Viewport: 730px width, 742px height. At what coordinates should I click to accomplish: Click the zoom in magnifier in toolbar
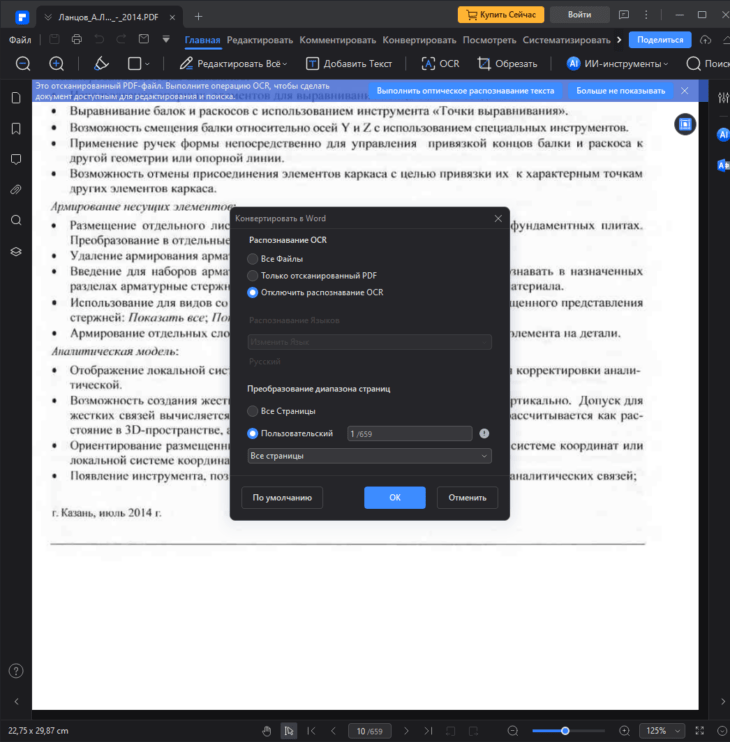[56, 63]
